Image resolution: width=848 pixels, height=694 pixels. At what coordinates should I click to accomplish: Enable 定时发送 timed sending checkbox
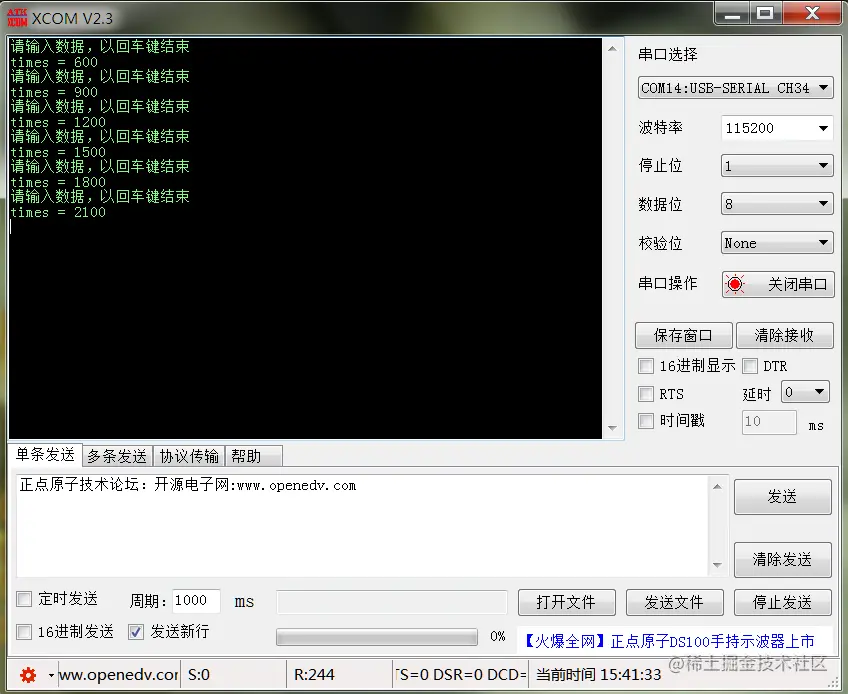(24, 599)
